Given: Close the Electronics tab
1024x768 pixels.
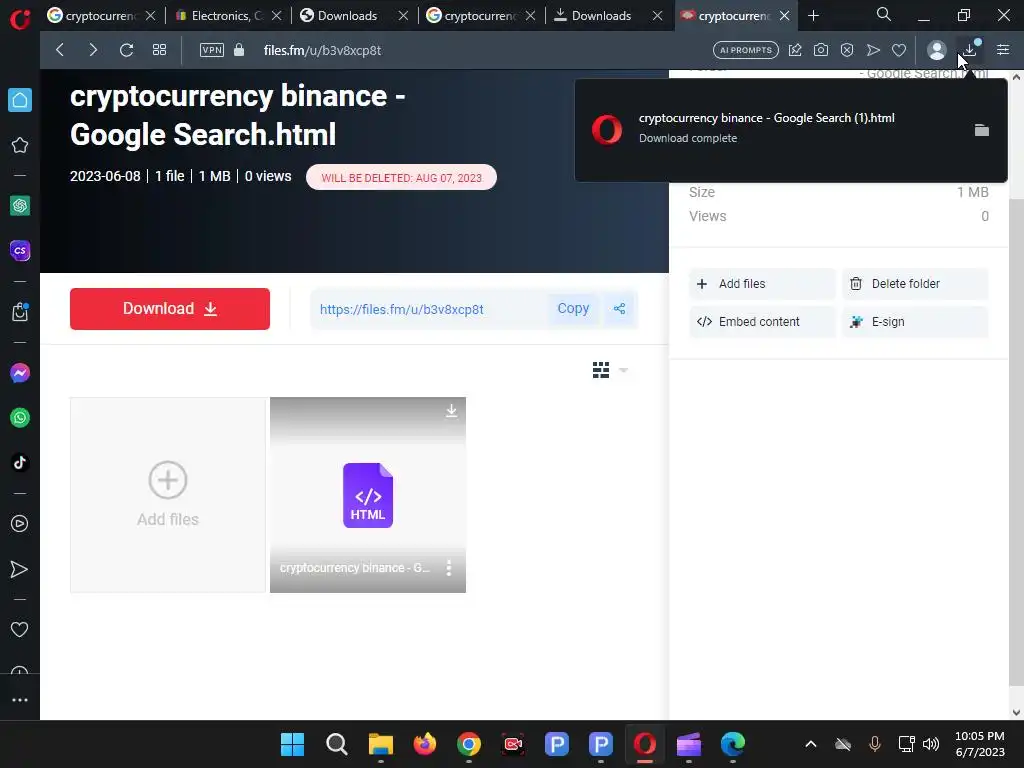Looking at the screenshot, I should point(277,16).
